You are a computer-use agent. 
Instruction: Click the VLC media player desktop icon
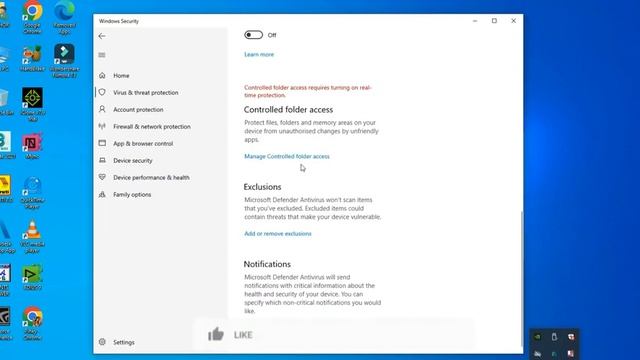click(x=32, y=237)
